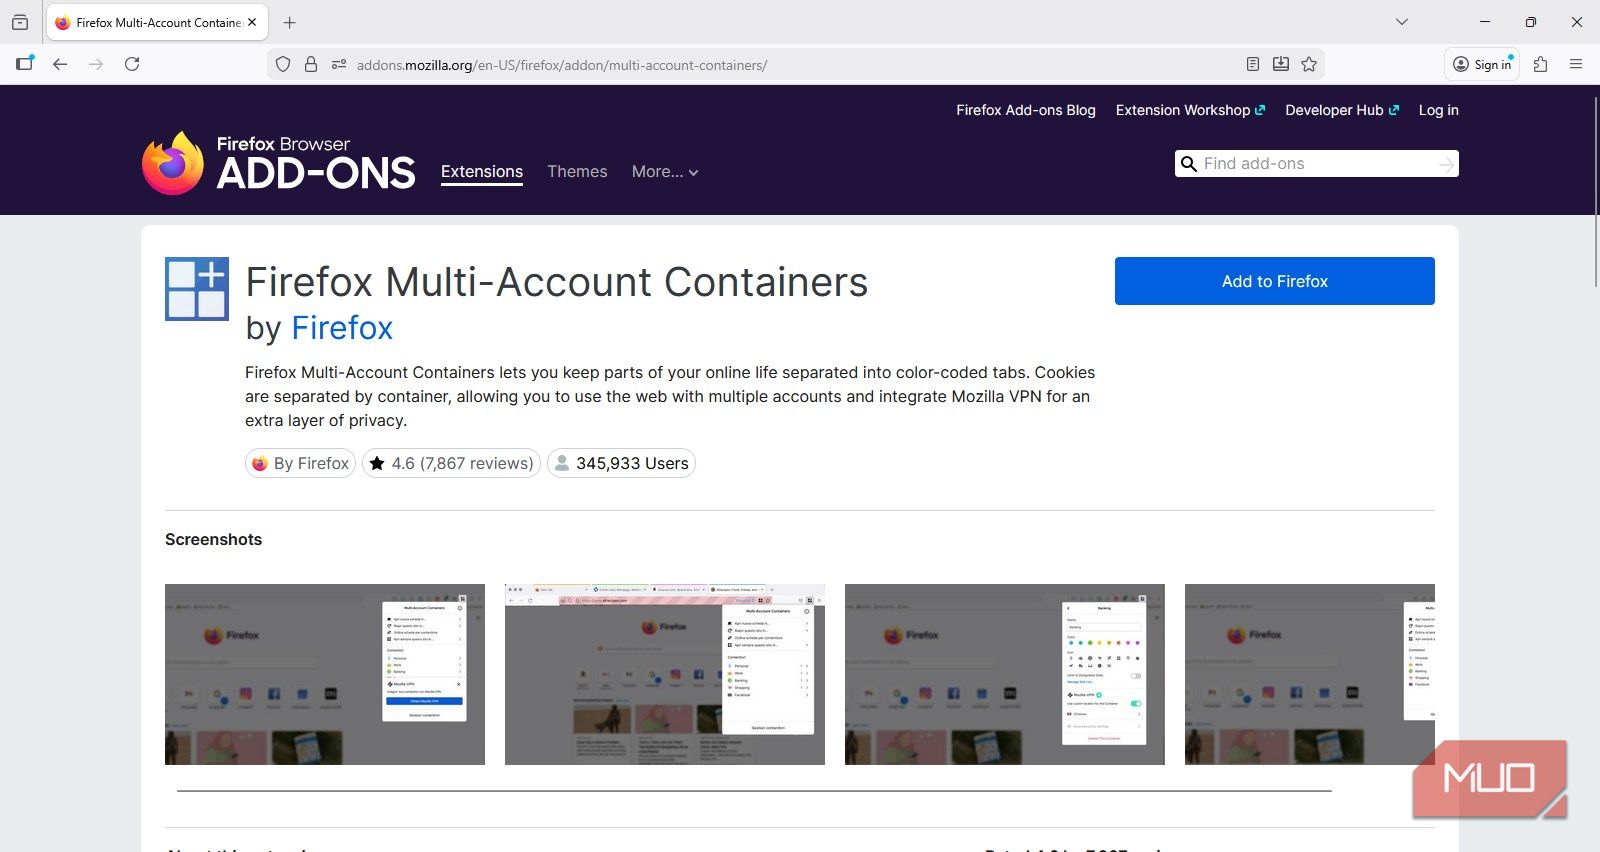Open the tracking protection shield icon
Viewport: 1600px width, 852px height.
[x=283, y=64]
